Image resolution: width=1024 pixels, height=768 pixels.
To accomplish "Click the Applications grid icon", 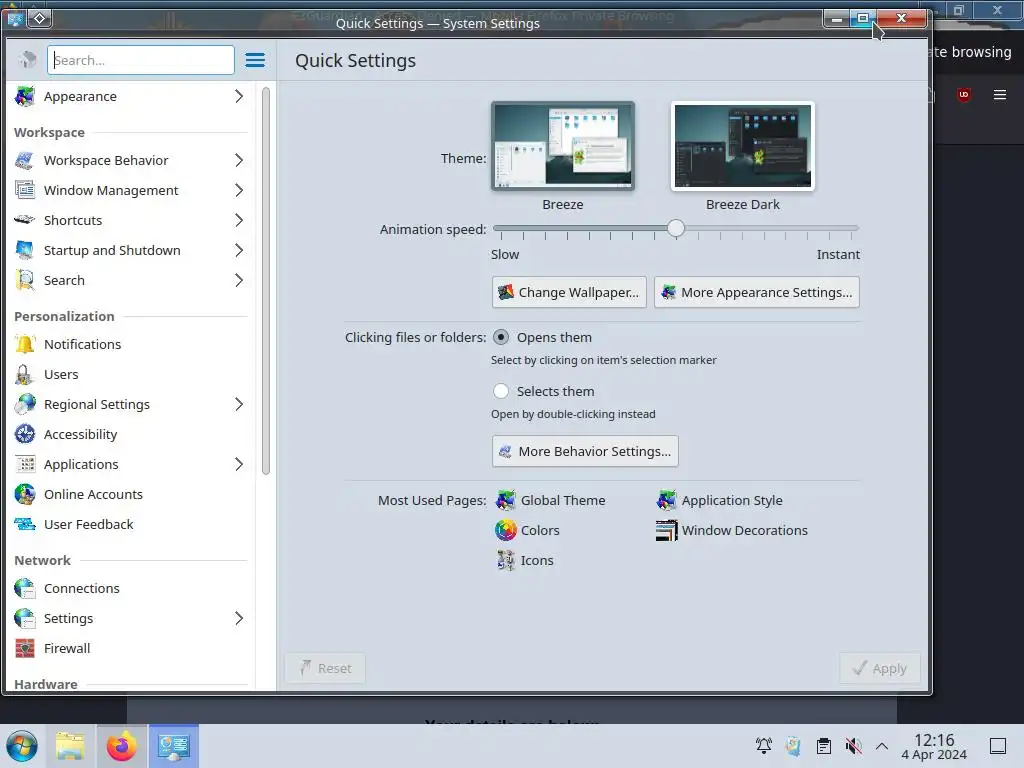I will click(x=25, y=464).
